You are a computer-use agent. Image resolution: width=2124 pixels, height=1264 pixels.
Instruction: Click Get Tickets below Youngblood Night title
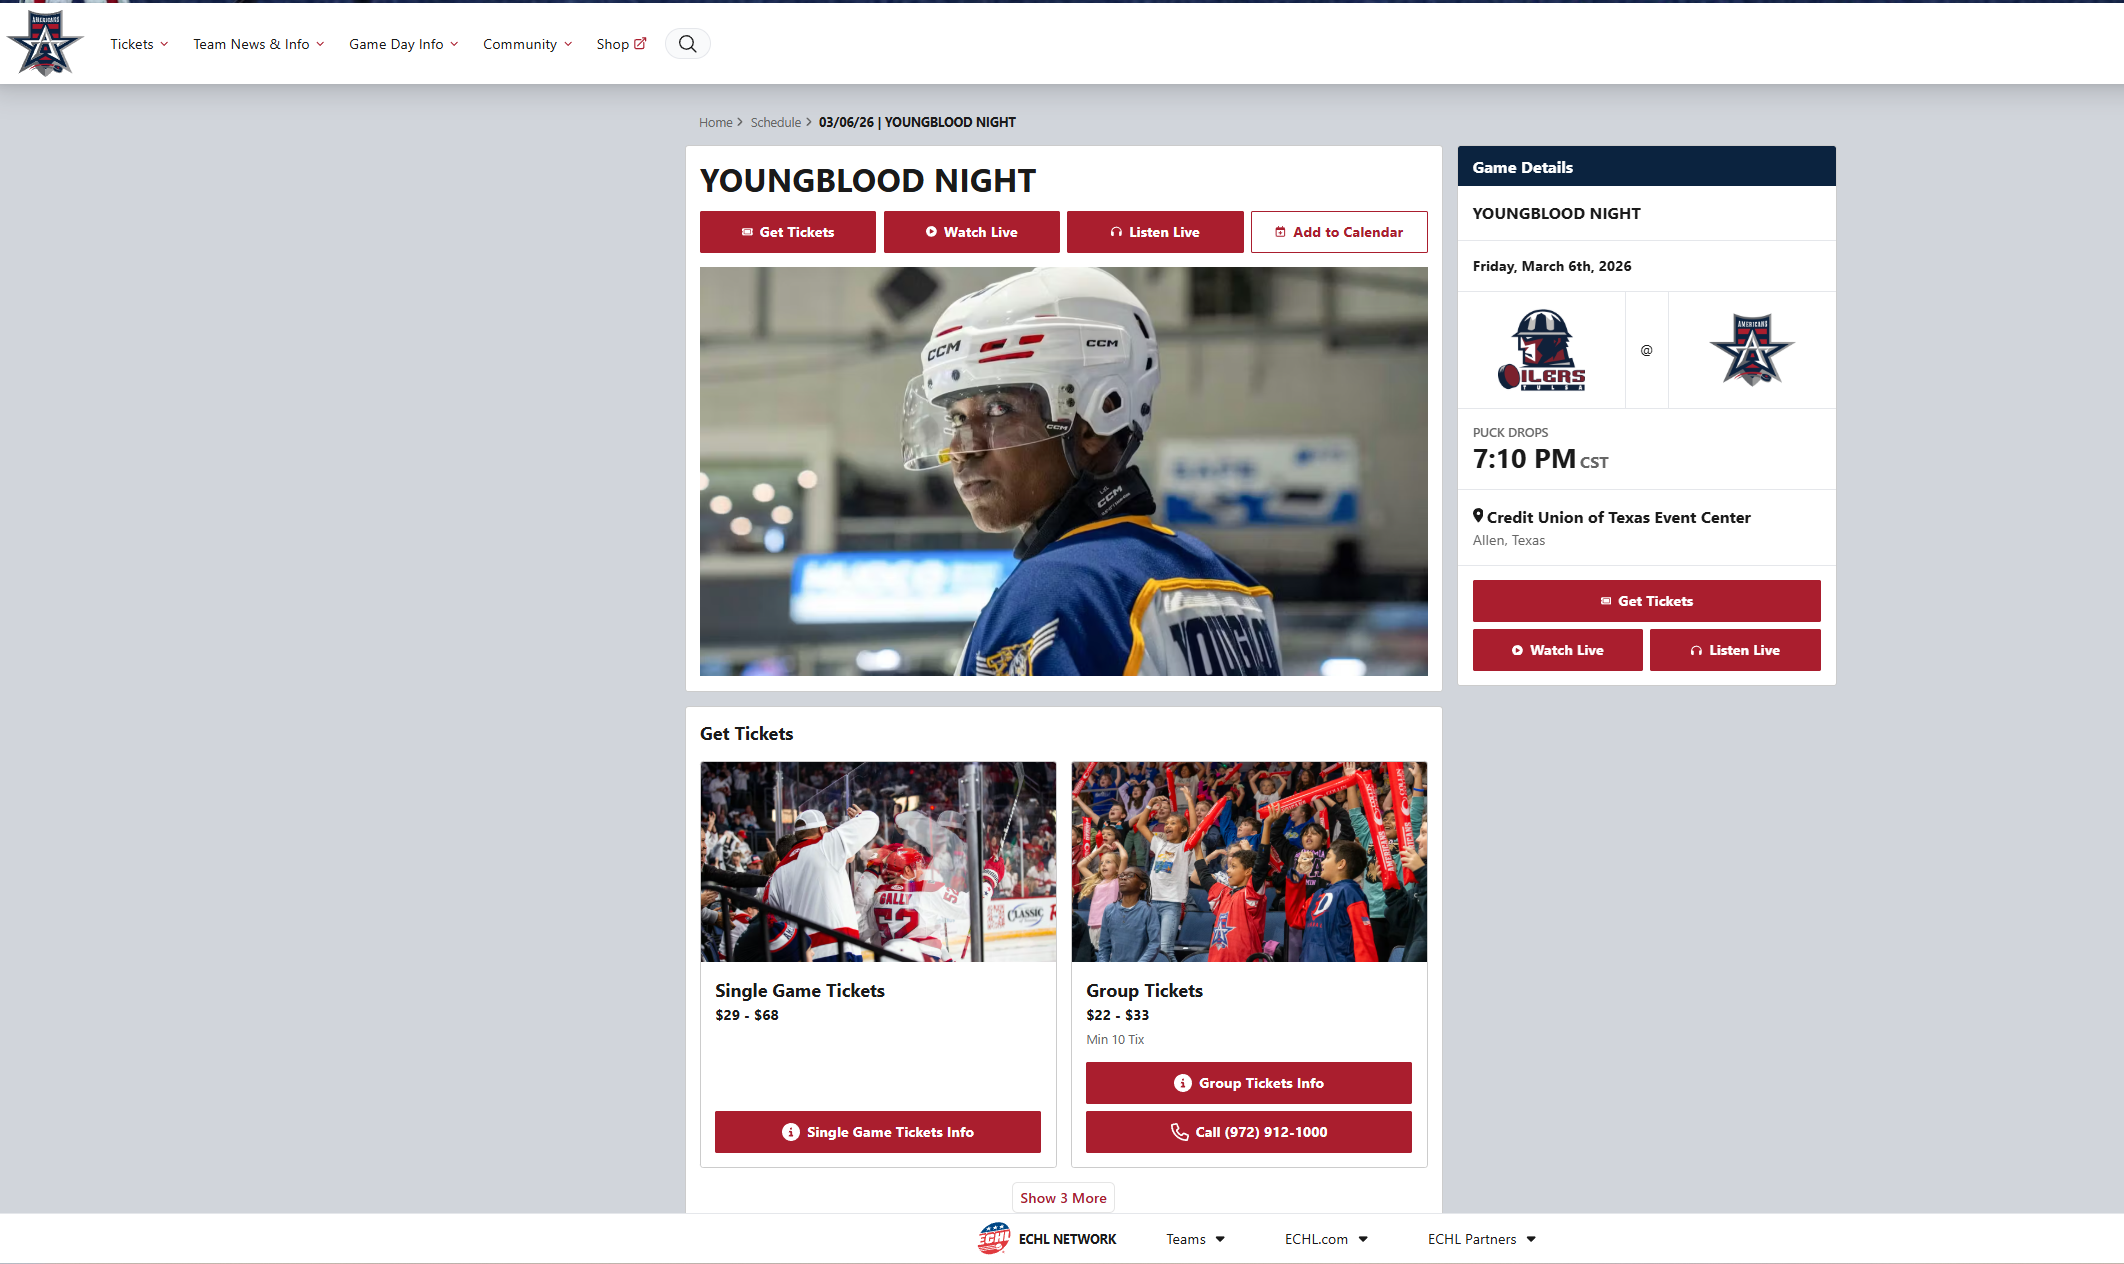tap(788, 232)
